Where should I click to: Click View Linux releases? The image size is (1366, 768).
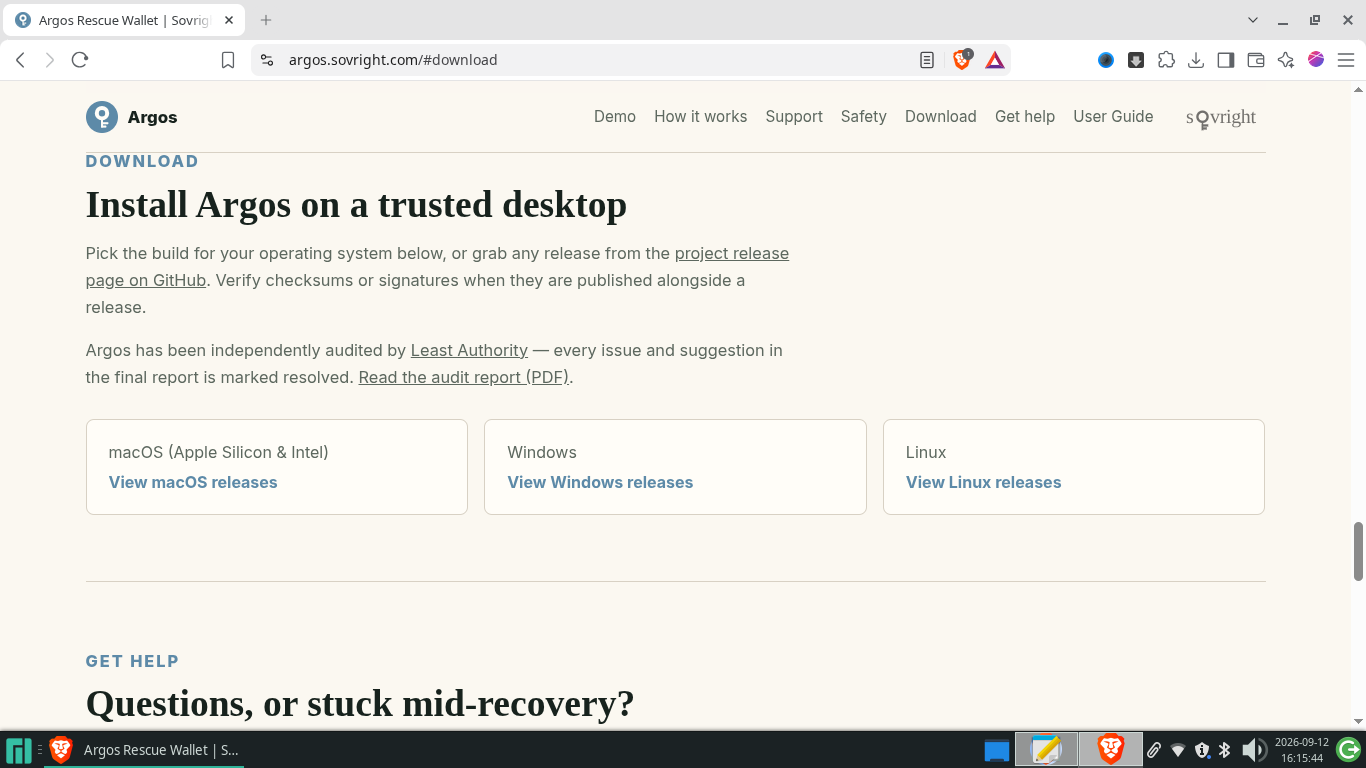pyautogui.click(x=984, y=482)
